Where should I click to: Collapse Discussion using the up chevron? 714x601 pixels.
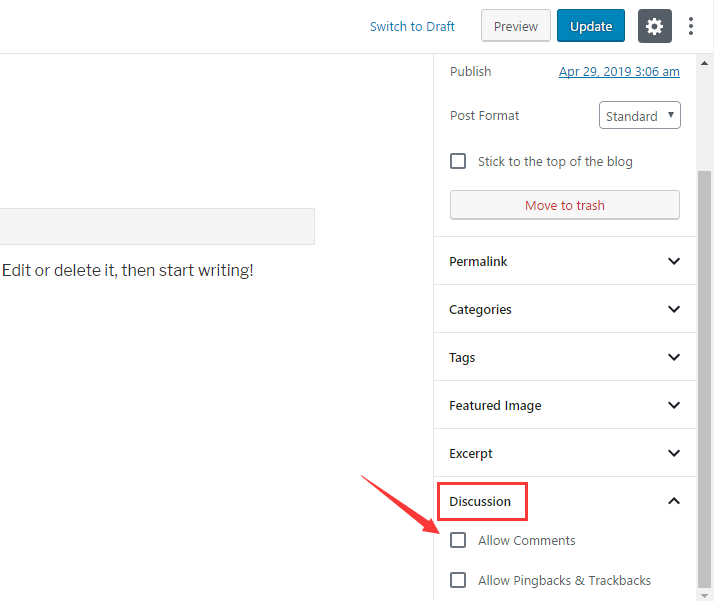coord(673,501)
